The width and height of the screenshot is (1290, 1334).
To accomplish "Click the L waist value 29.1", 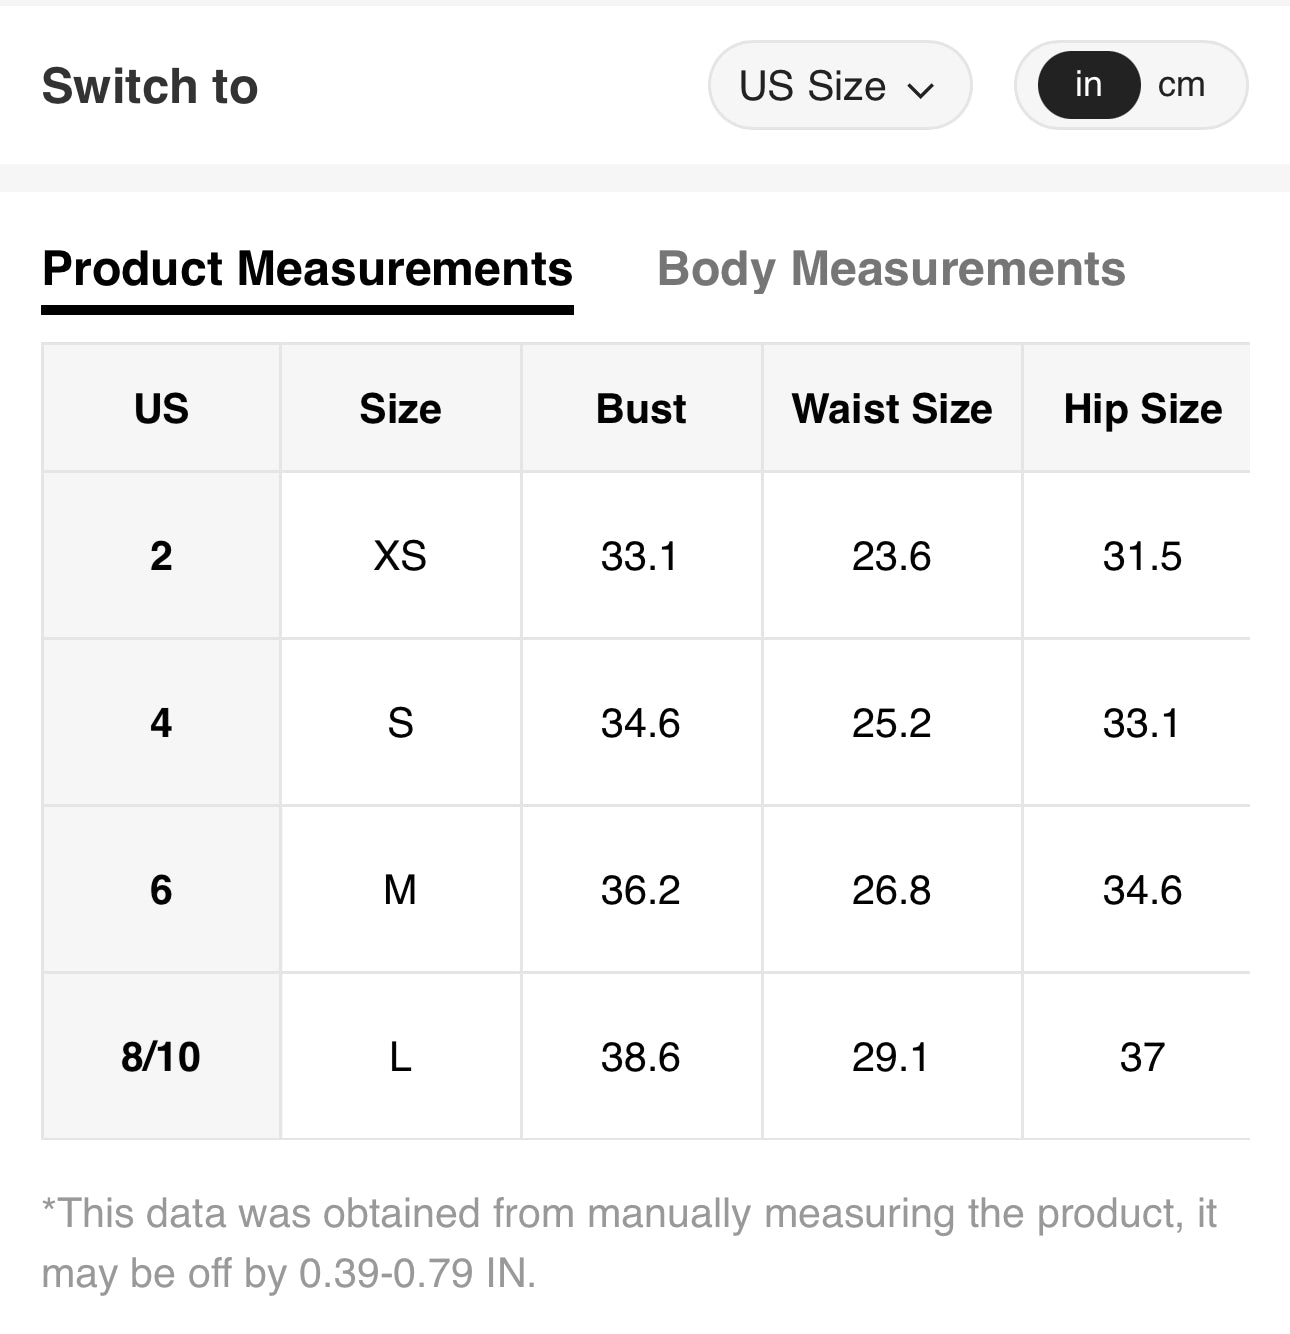I will (891, 1057).
